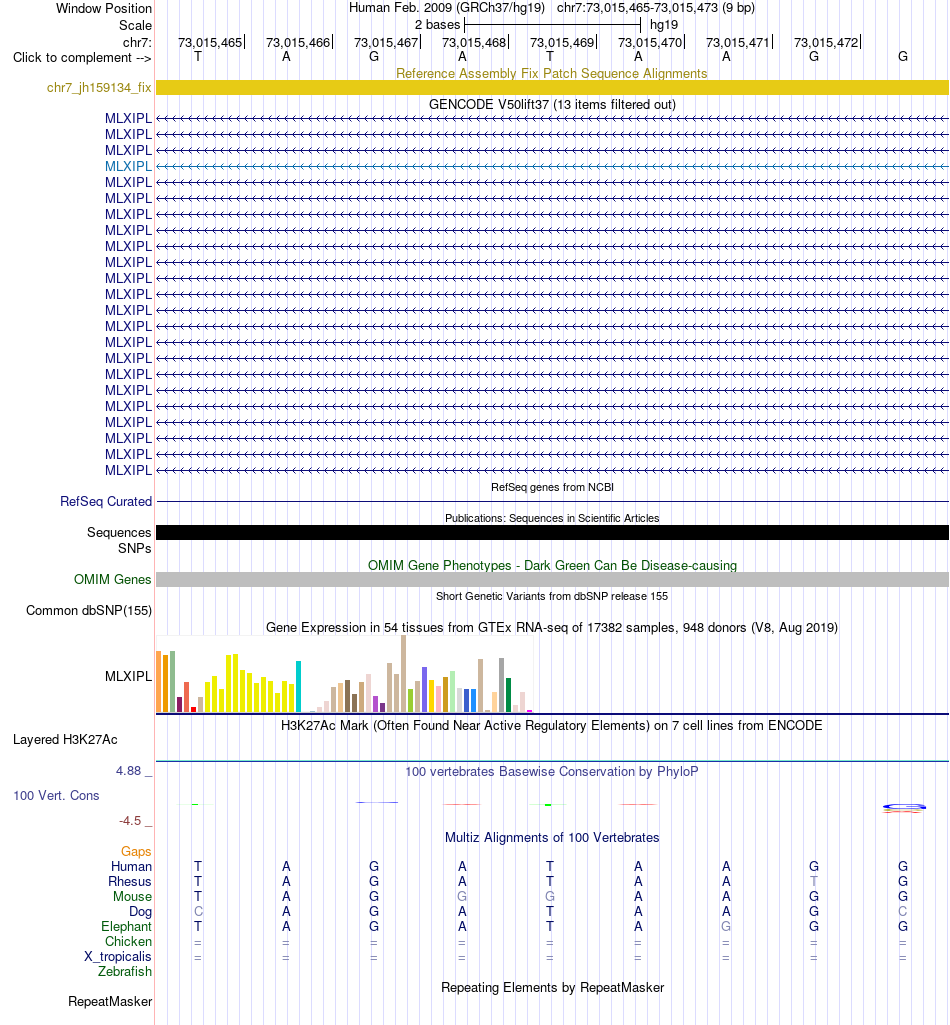Image resolution: width=950 pixels, height=1025 pixels.
Task: Click the Gaps row label
Action: 136,852
